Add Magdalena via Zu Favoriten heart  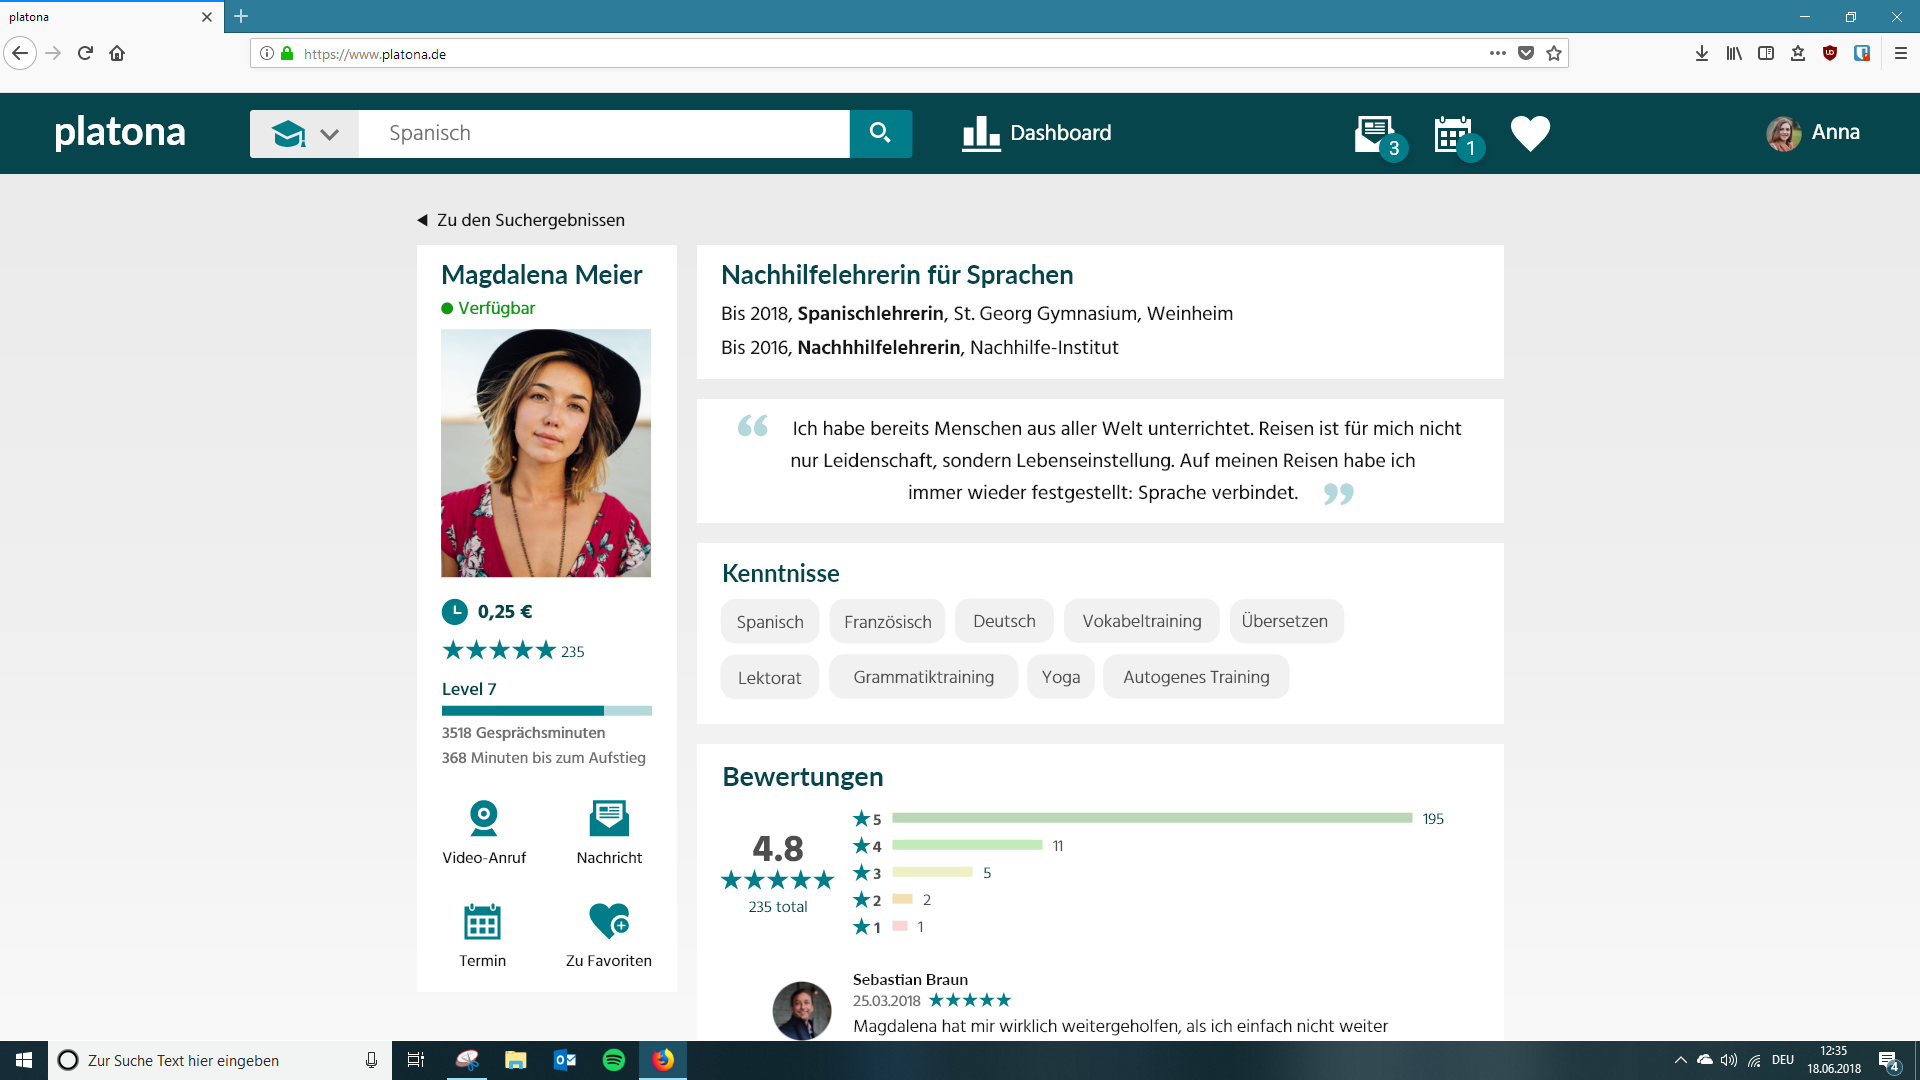(x=609, y=921)
